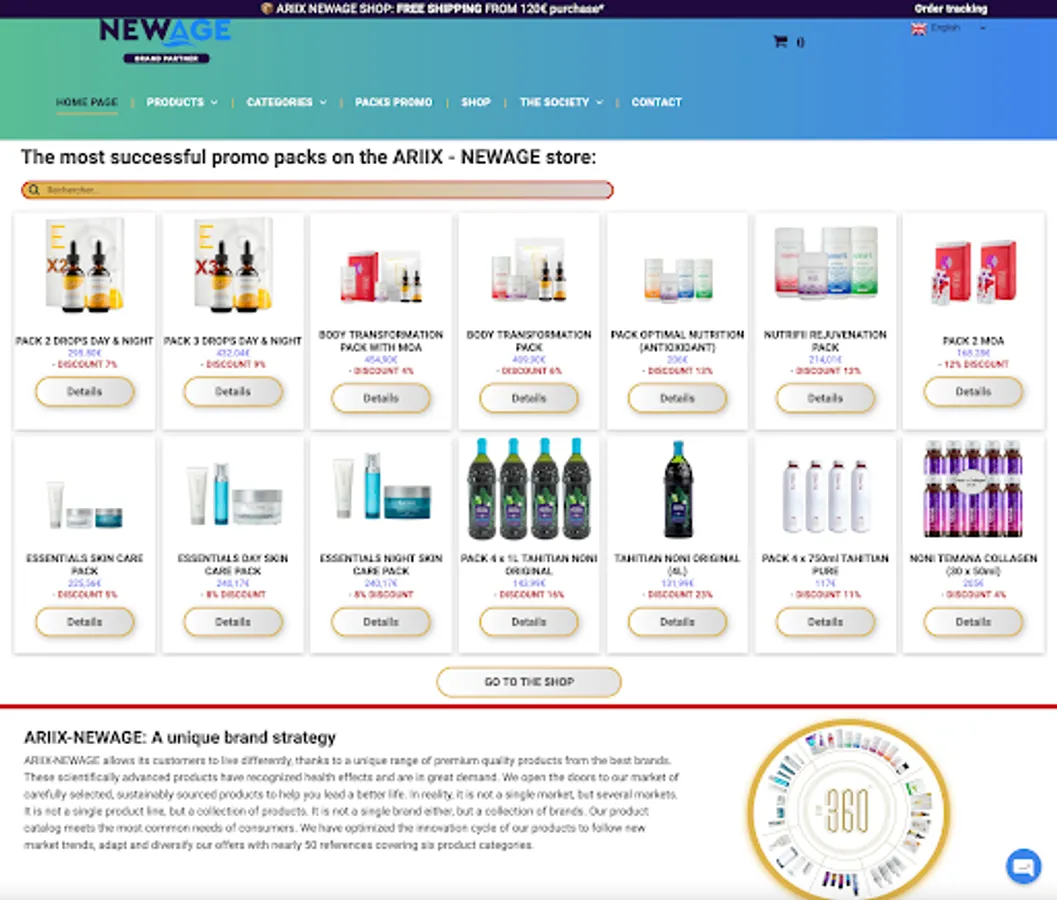This screenshot has width=1057, height=900.
Task: Click the NEWAGE logo
Action: (165, 40)
